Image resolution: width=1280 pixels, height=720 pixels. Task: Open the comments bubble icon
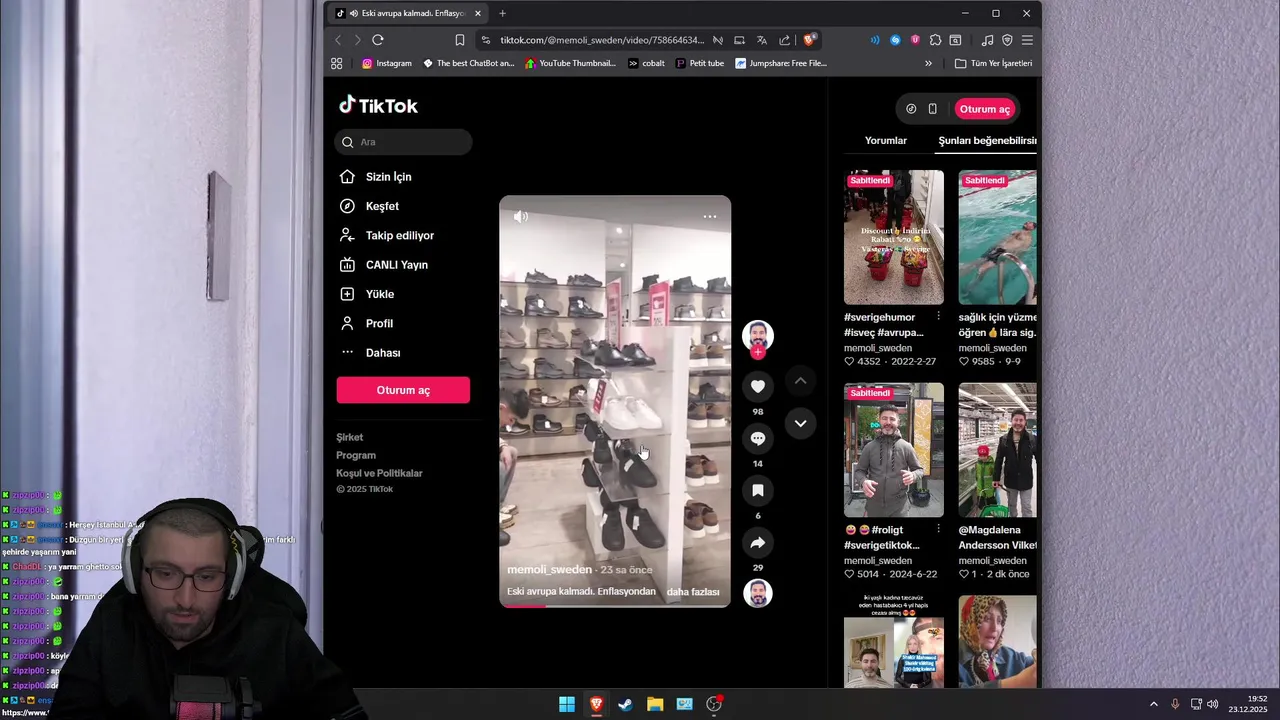coord(758,438)
